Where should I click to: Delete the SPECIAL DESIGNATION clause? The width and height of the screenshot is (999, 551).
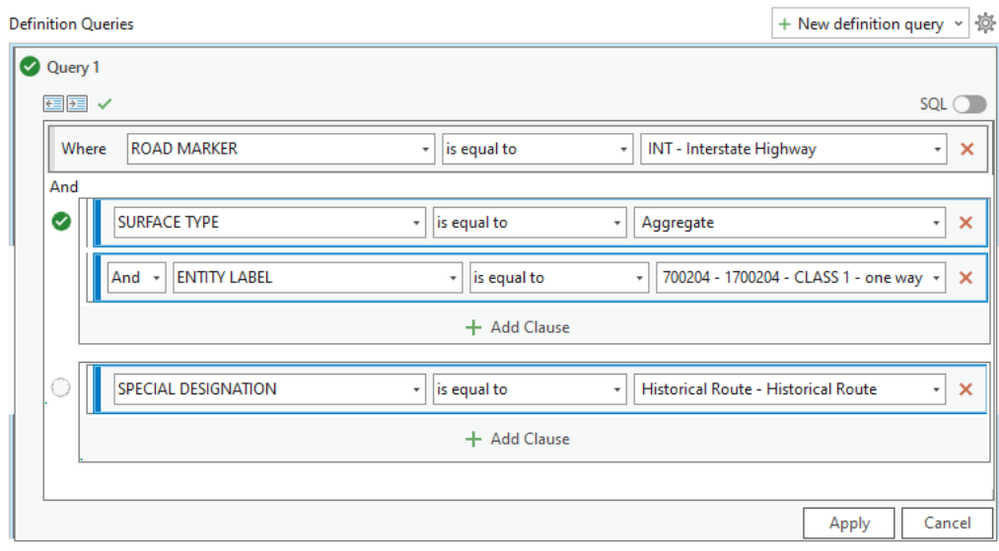965,389
